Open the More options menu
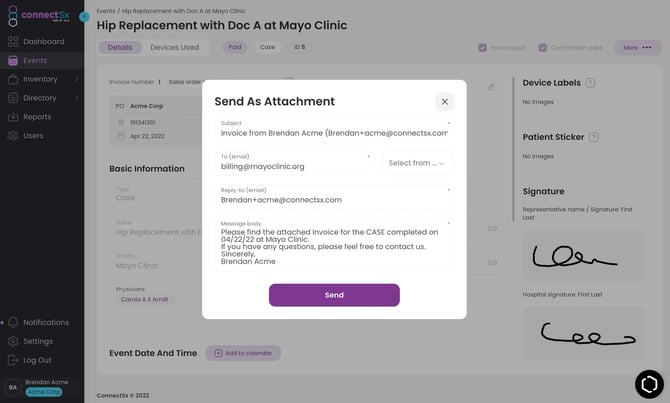The width and height of the screenshot is (670, 403). pyautogui.click(x=637, y=47)
